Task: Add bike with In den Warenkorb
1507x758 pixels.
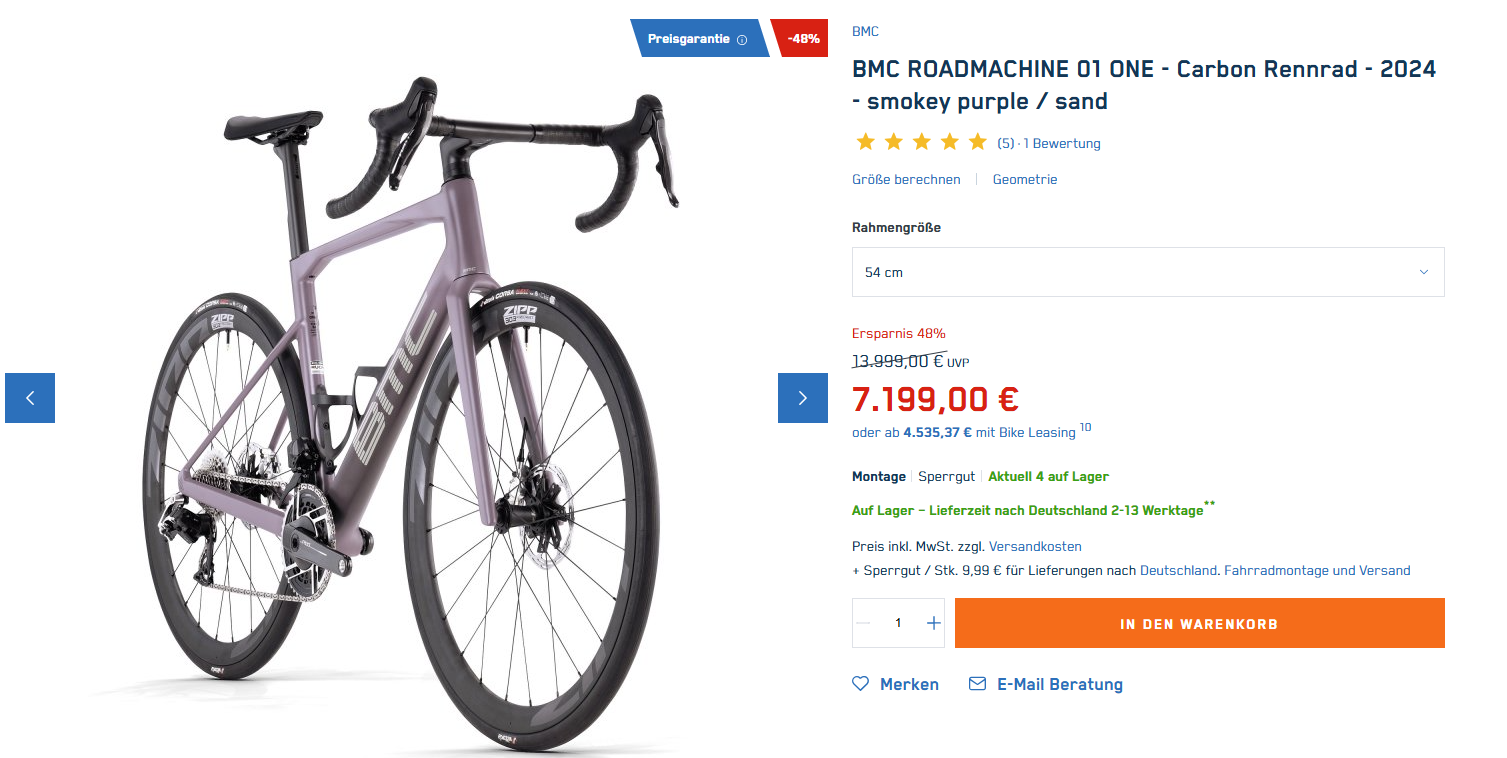Action: click(1199, 623)
